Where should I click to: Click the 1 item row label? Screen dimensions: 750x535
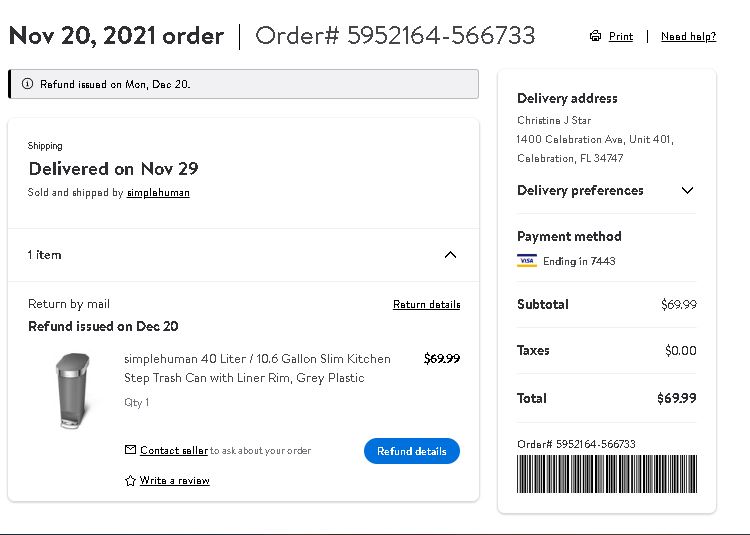44,255
